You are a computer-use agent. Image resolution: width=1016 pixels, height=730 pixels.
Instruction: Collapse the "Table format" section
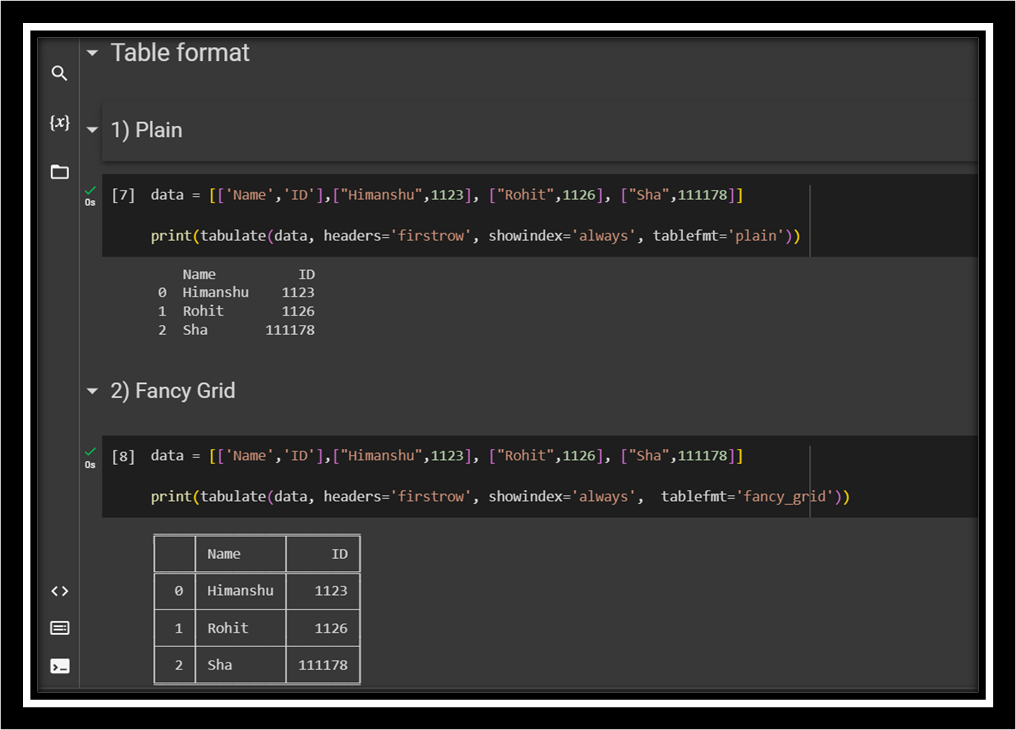(92, 53)
